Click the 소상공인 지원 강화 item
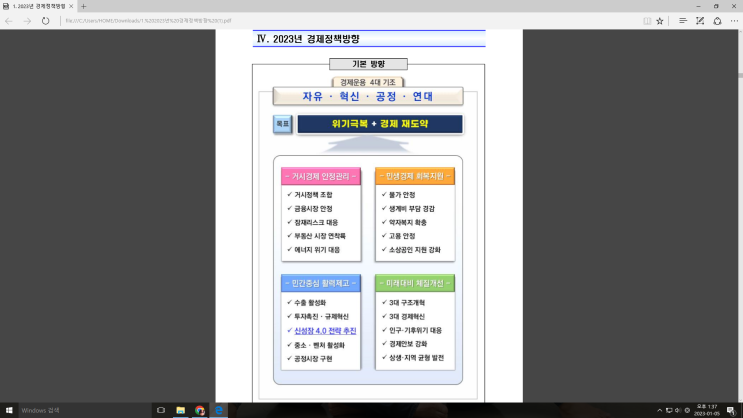The height and width of the screenshot is (418, 743). click(415, 250)
